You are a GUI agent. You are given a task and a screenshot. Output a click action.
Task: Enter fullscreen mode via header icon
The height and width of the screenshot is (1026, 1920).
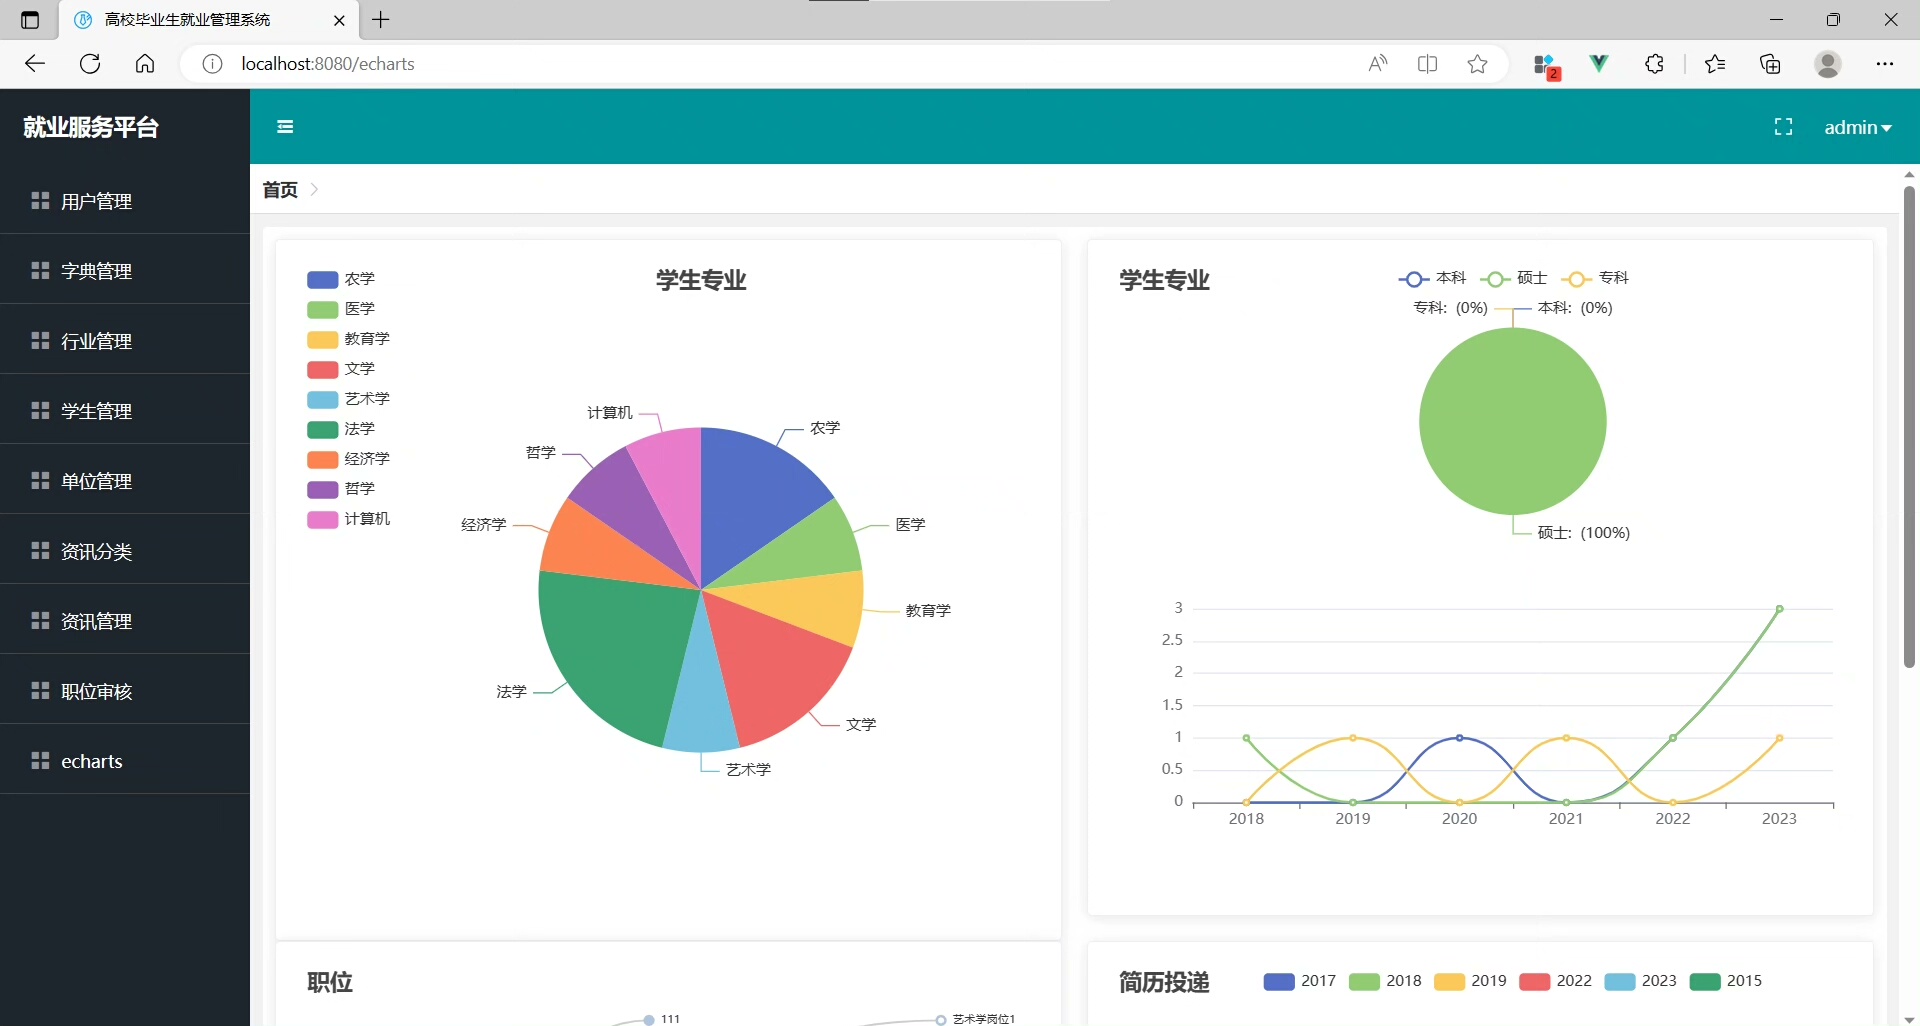(1783, 127)
